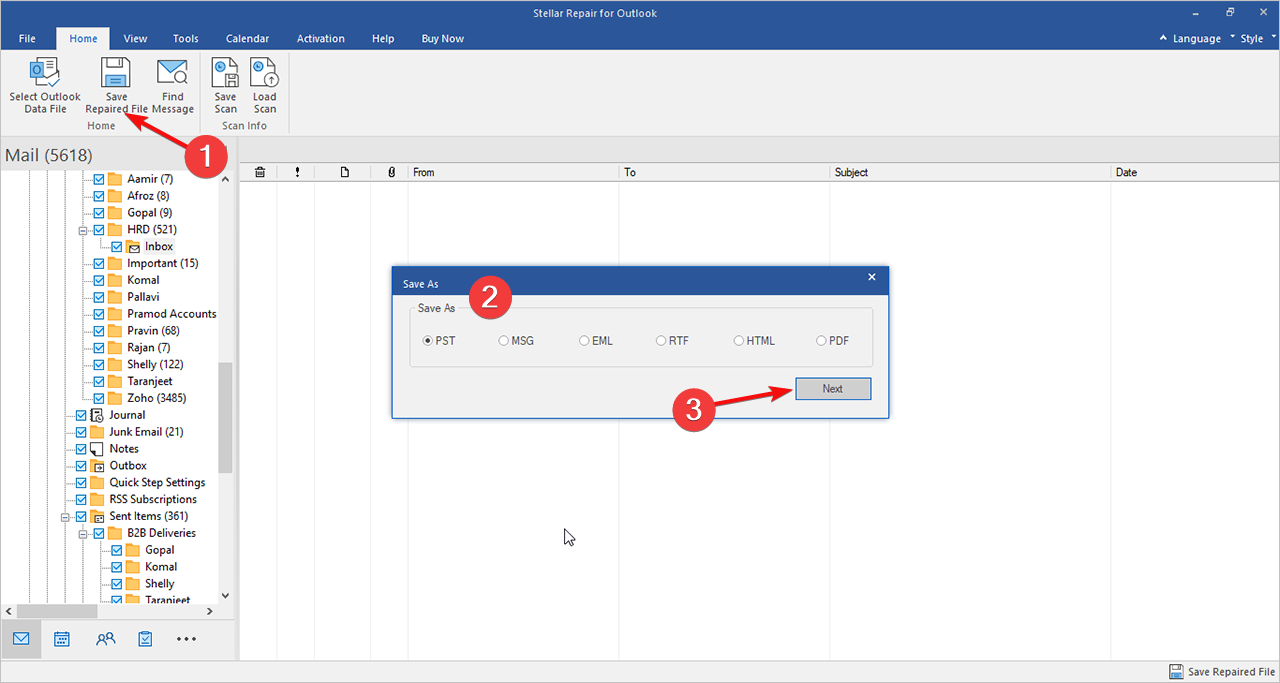Image resolution: width=1280 pixels, height=683 pixels.
Task: Open the Activation tab
Action: tap(320, 38)
